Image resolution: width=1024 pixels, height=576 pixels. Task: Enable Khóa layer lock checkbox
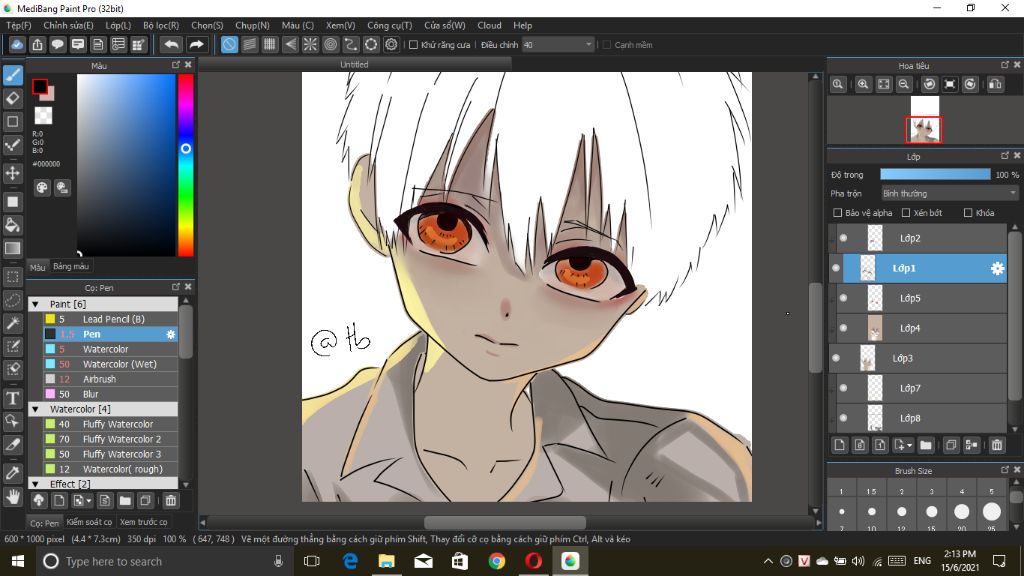click(968, 213)
